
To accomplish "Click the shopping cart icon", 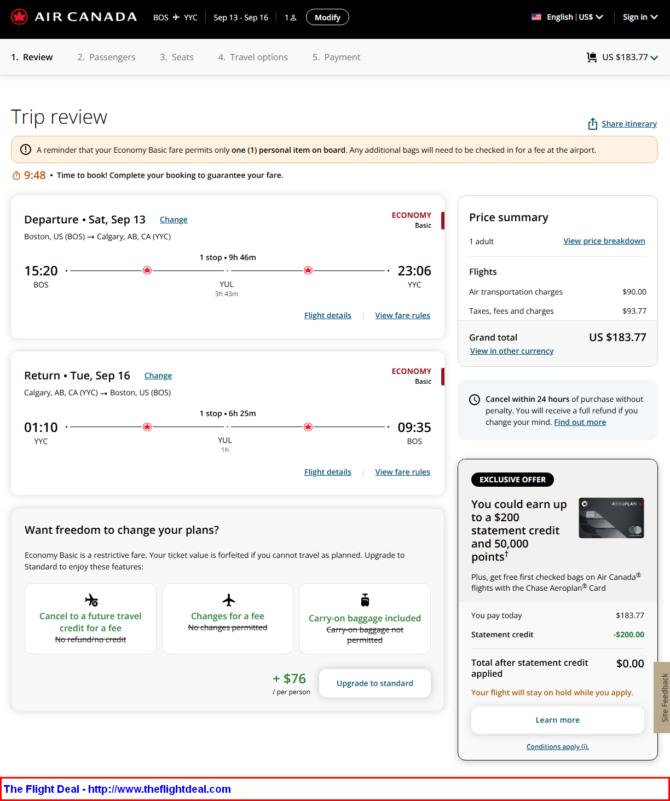I will coord(591,57).
